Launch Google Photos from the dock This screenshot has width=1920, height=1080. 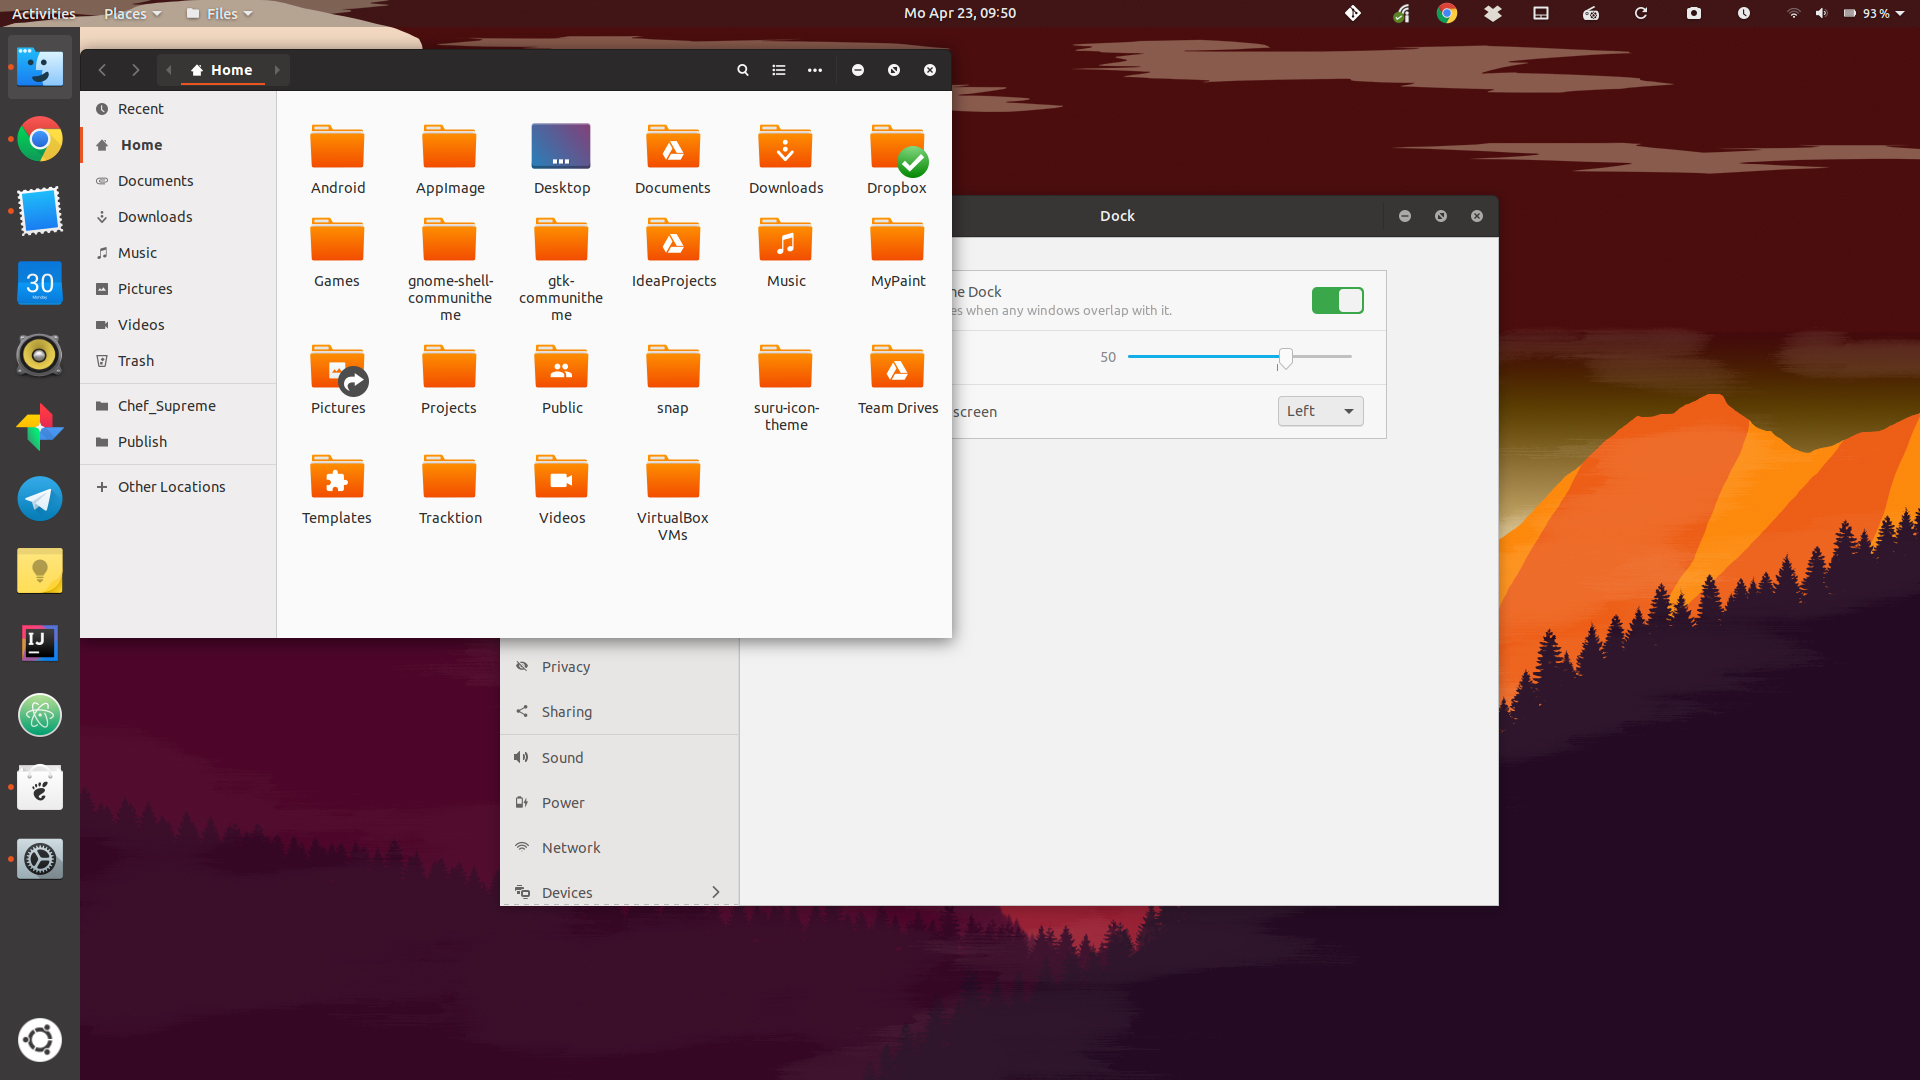(x=39, y=427)
